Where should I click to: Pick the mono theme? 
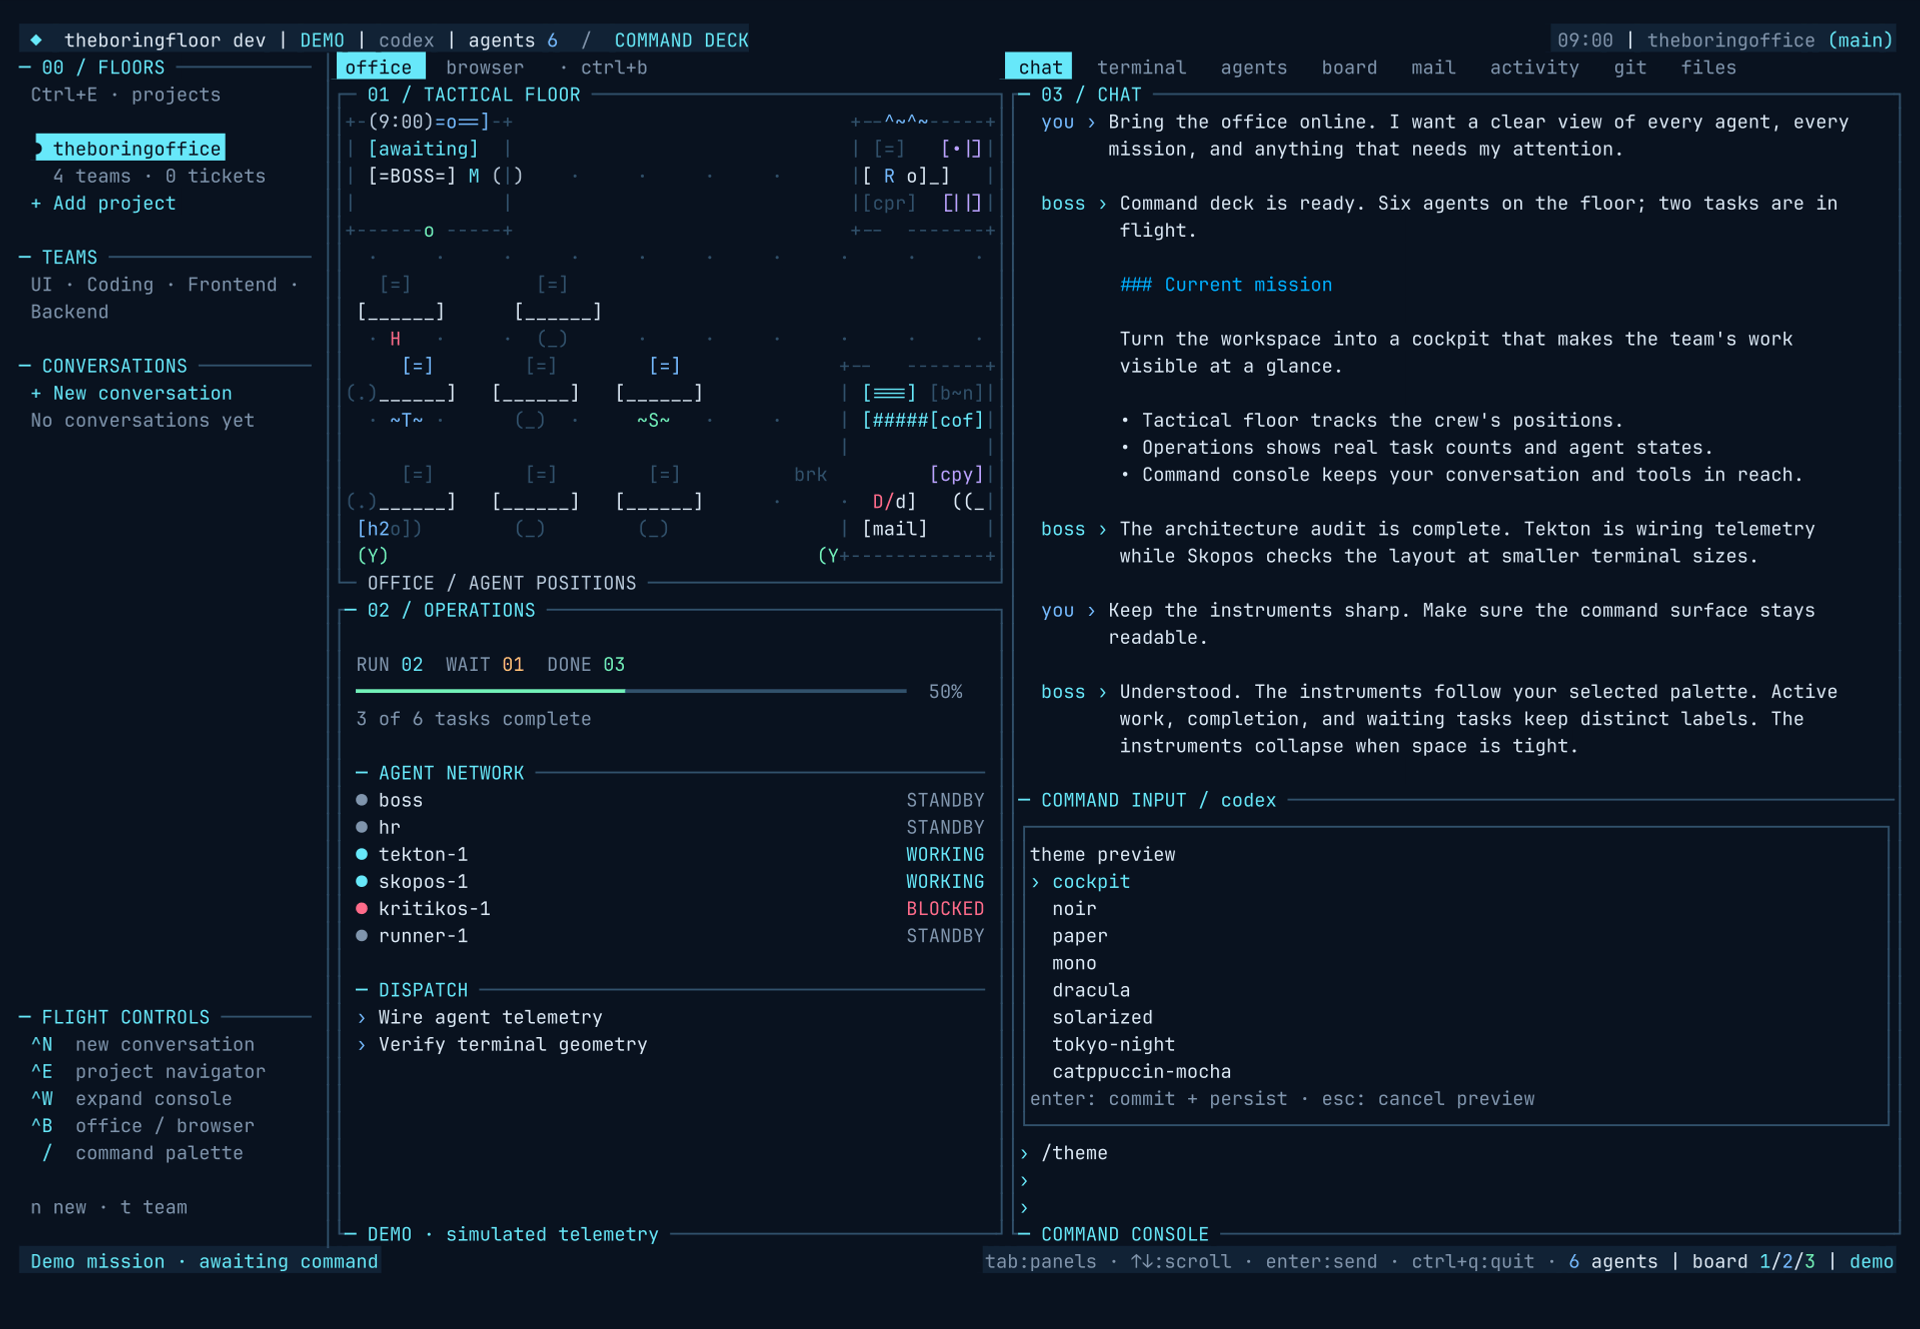(1074, 962)
